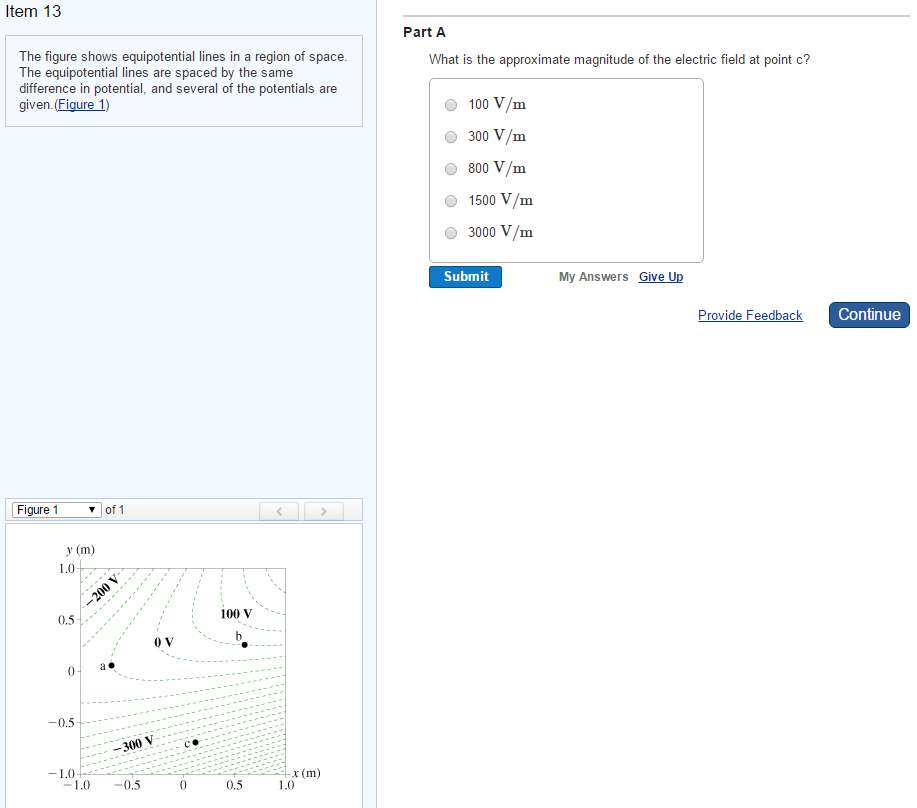Select the 300 V/m answer choice
This screenshot has height=808, width=917.
tap(451, 137)
